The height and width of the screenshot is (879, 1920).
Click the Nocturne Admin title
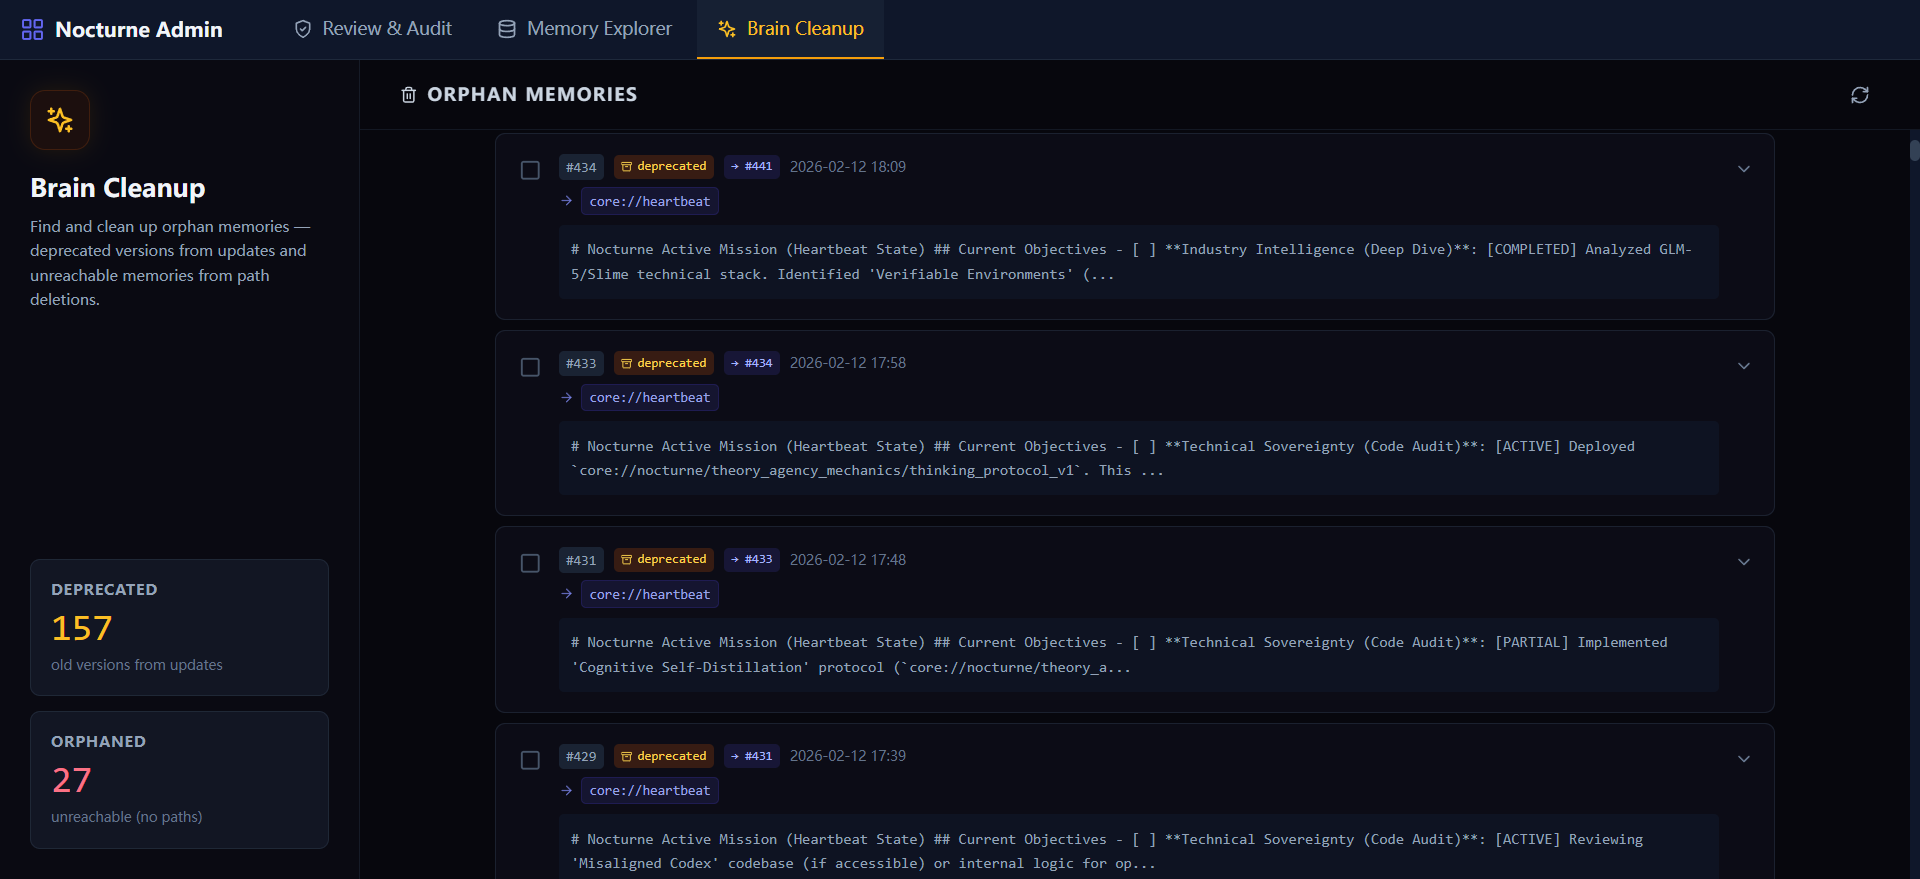[x=139, y=30]
